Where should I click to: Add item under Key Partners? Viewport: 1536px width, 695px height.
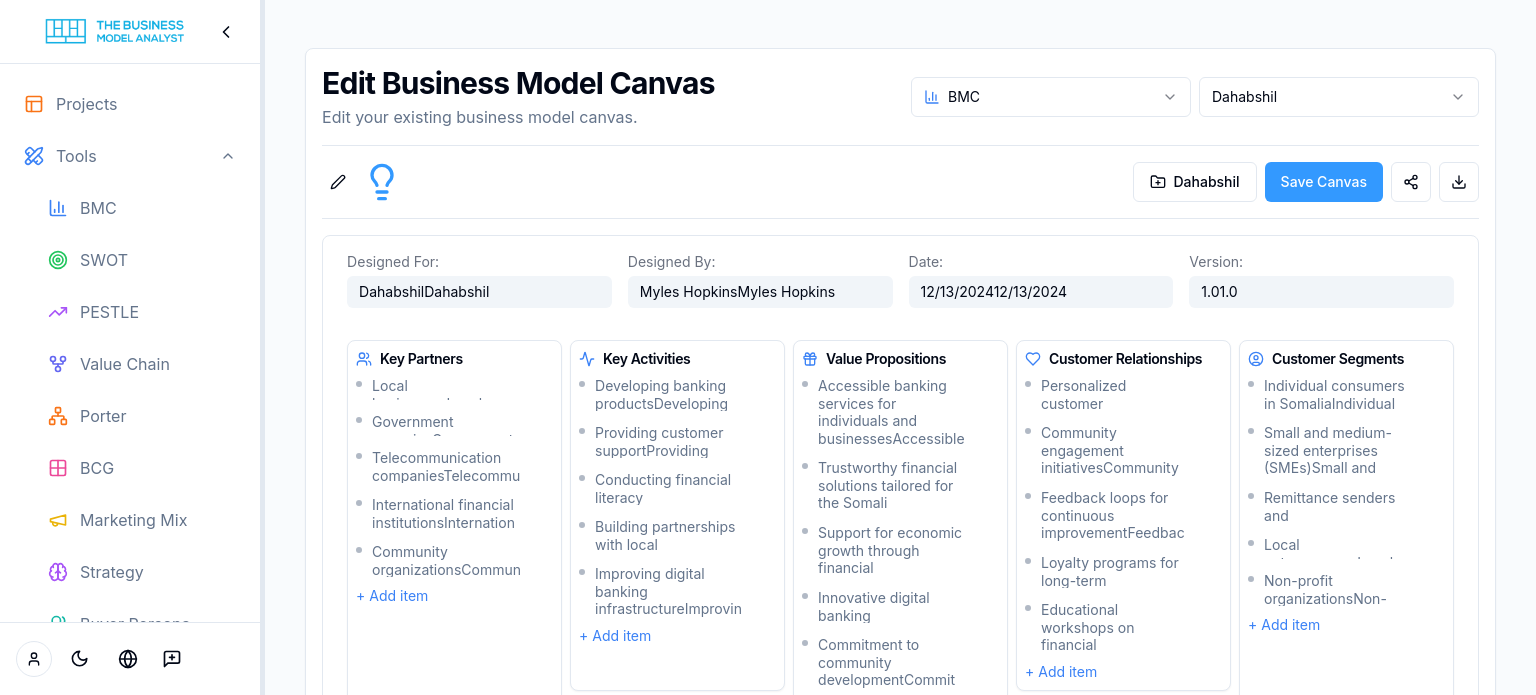click(x=392, y=596)
